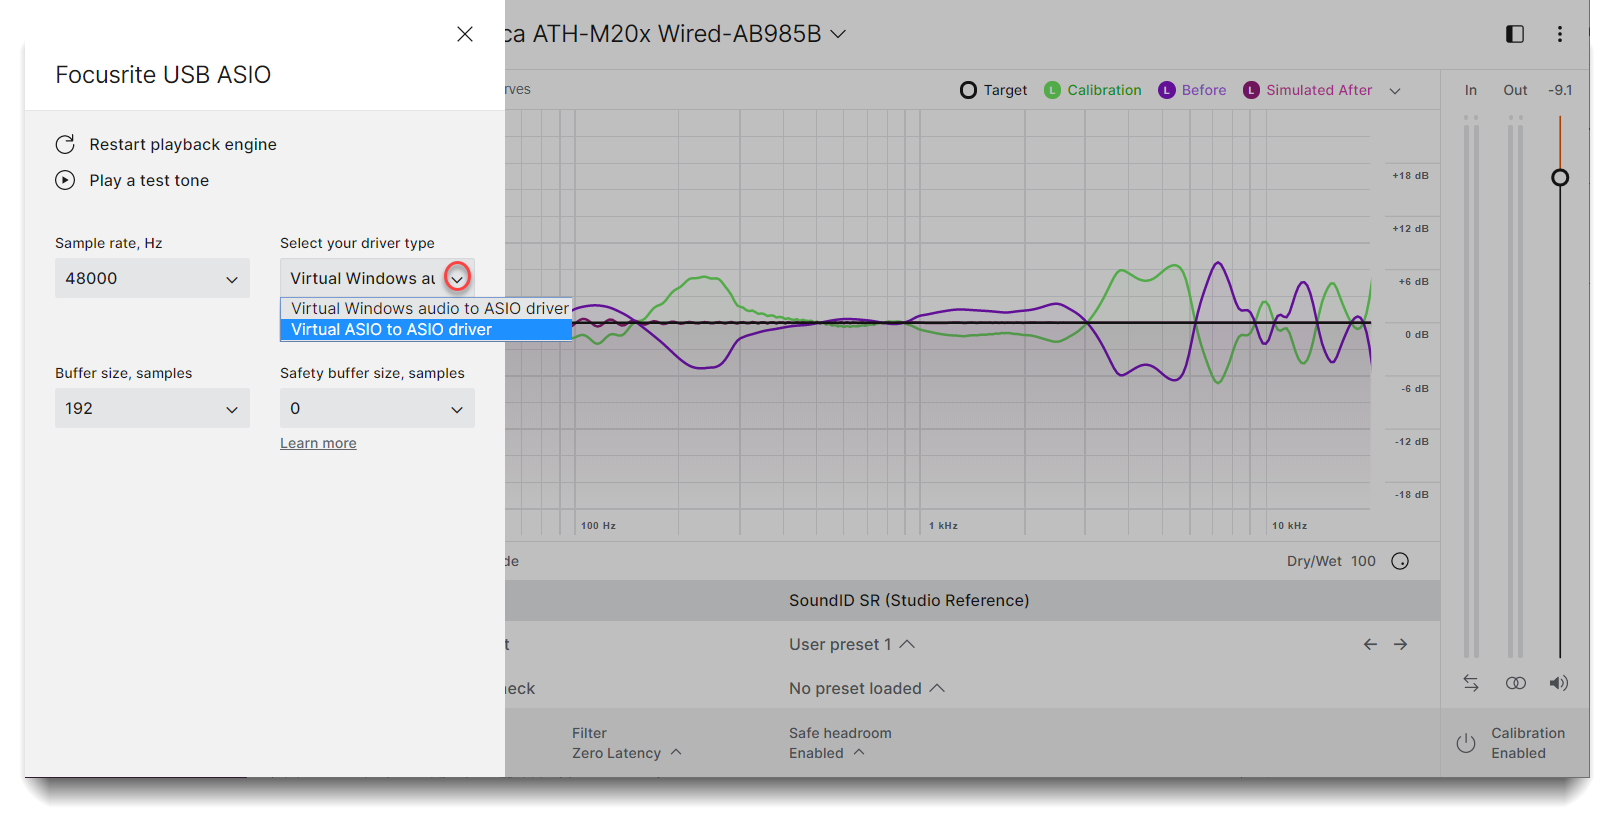Click the output volume slider handle
1615x828 pixels.
pyautogui.click(x=1560, y=178)
